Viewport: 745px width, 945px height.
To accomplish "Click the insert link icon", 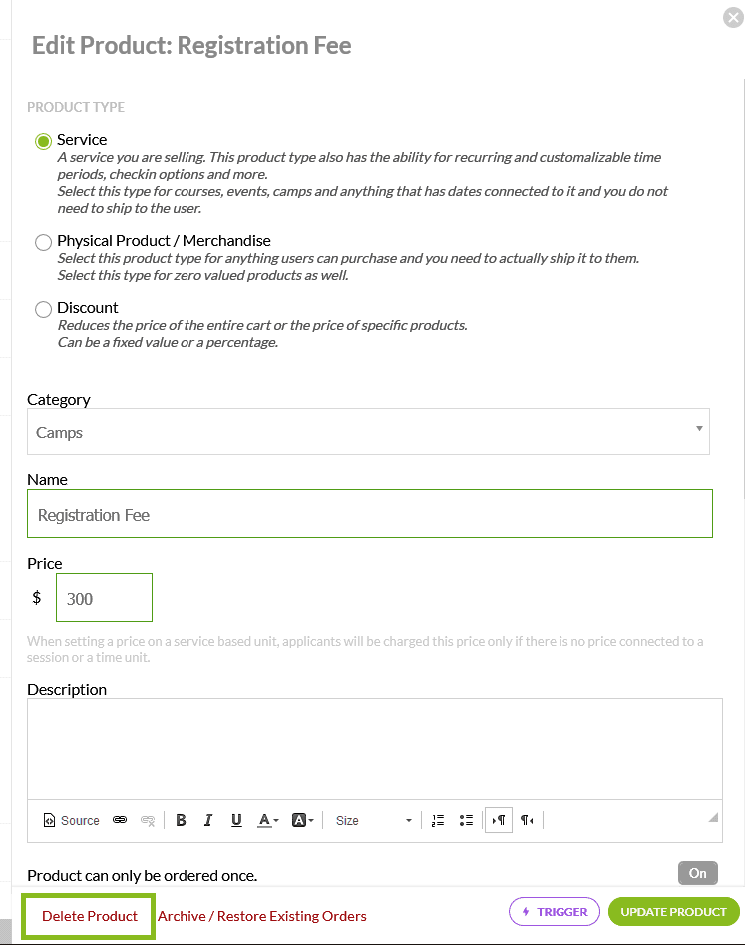I will (120, 821).
